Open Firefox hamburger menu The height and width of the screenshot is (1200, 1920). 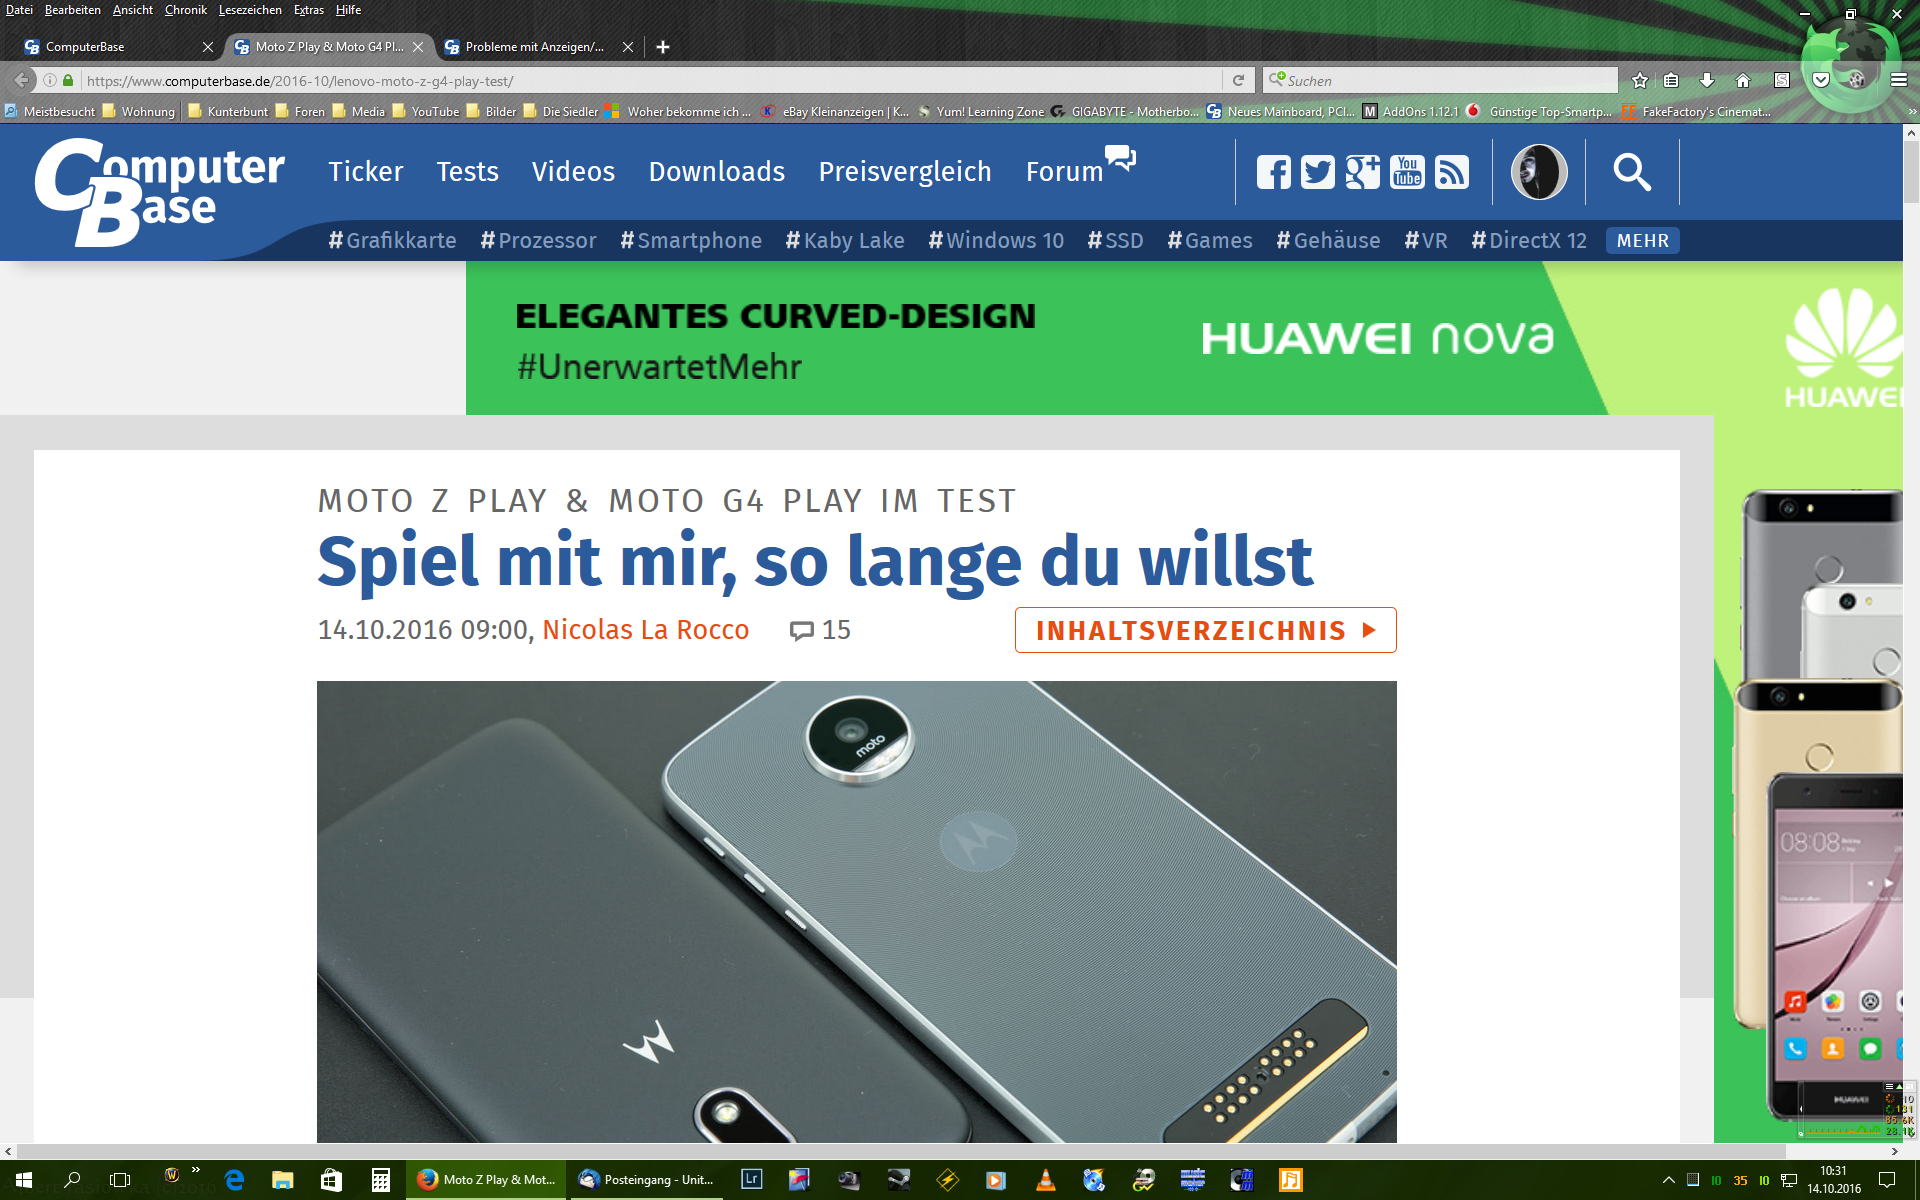[1899, 80]
